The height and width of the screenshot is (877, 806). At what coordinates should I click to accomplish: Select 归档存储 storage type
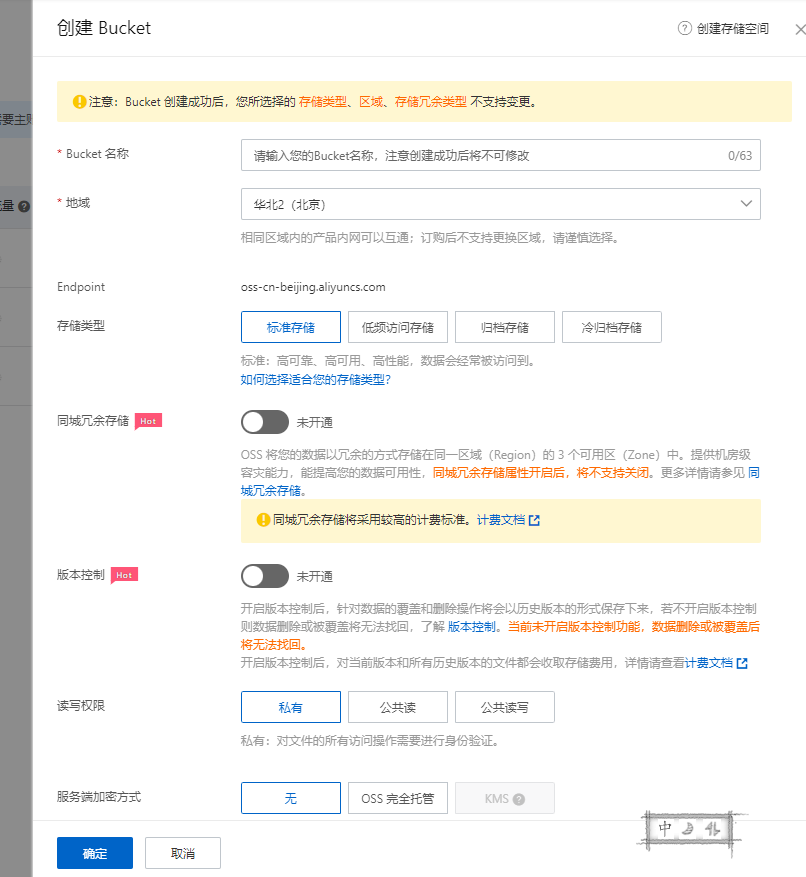coord(505,327)
